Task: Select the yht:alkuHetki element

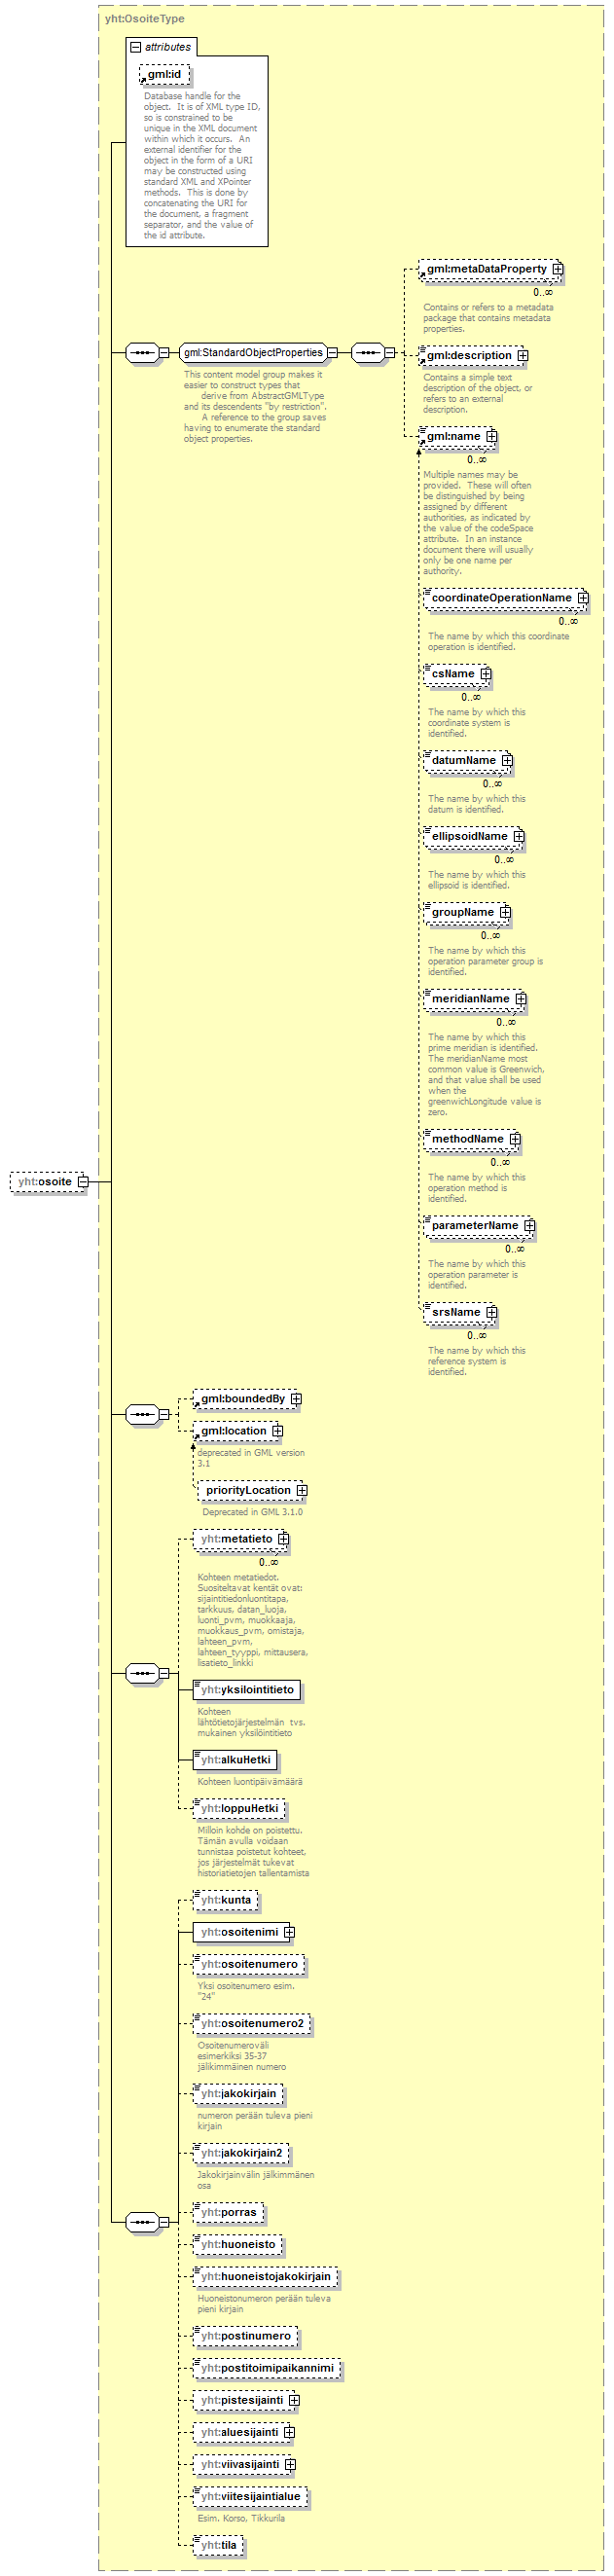Action: (235, 1759)
